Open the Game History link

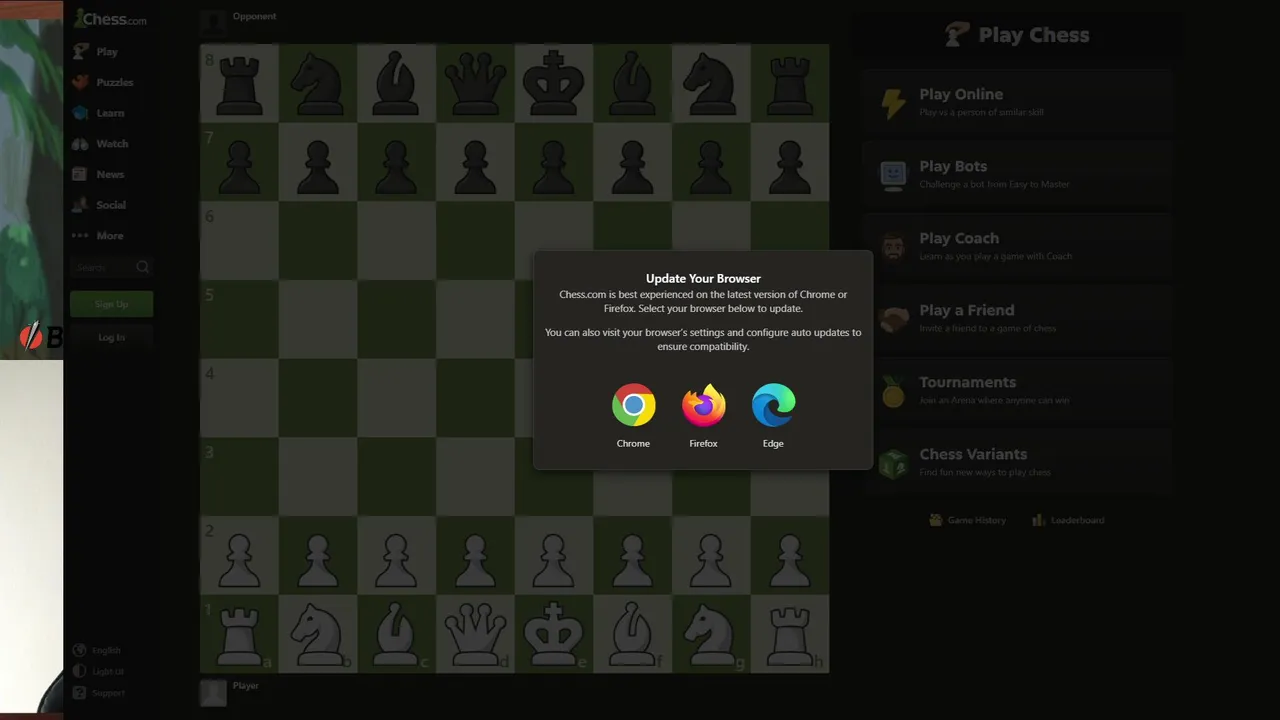pos(967,520)
